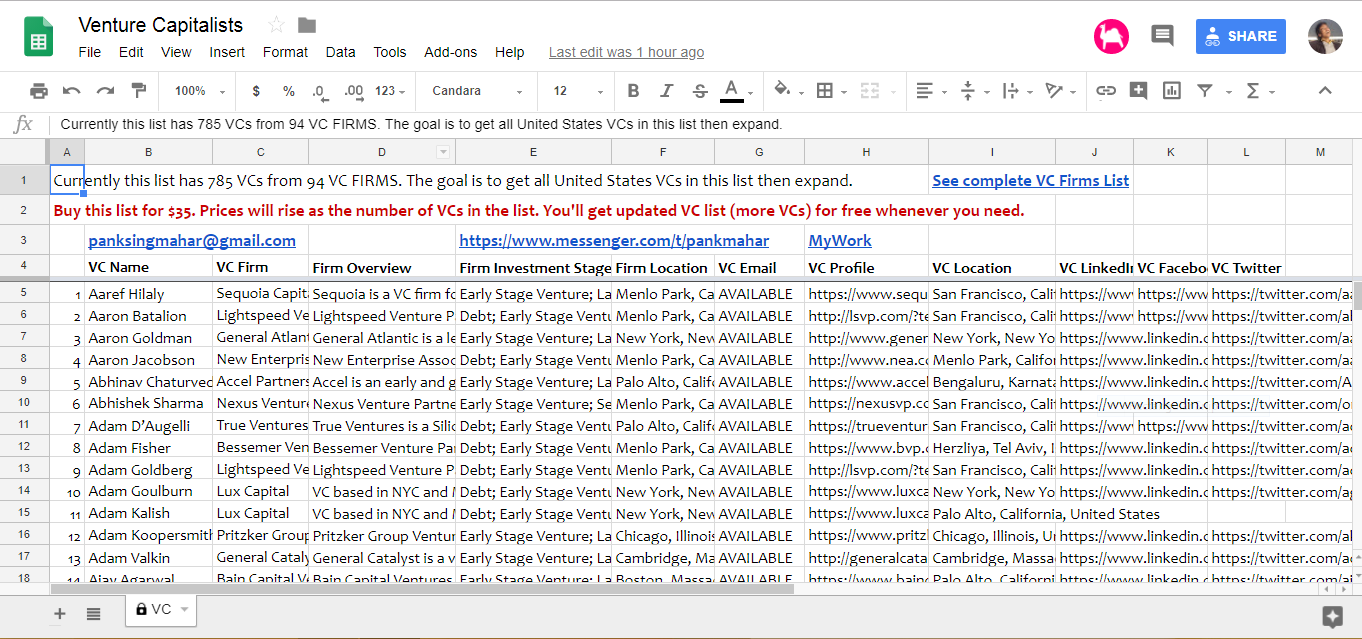1362x639 pixels.
Task: Select the Paint format tool
Action: [139, 91]
